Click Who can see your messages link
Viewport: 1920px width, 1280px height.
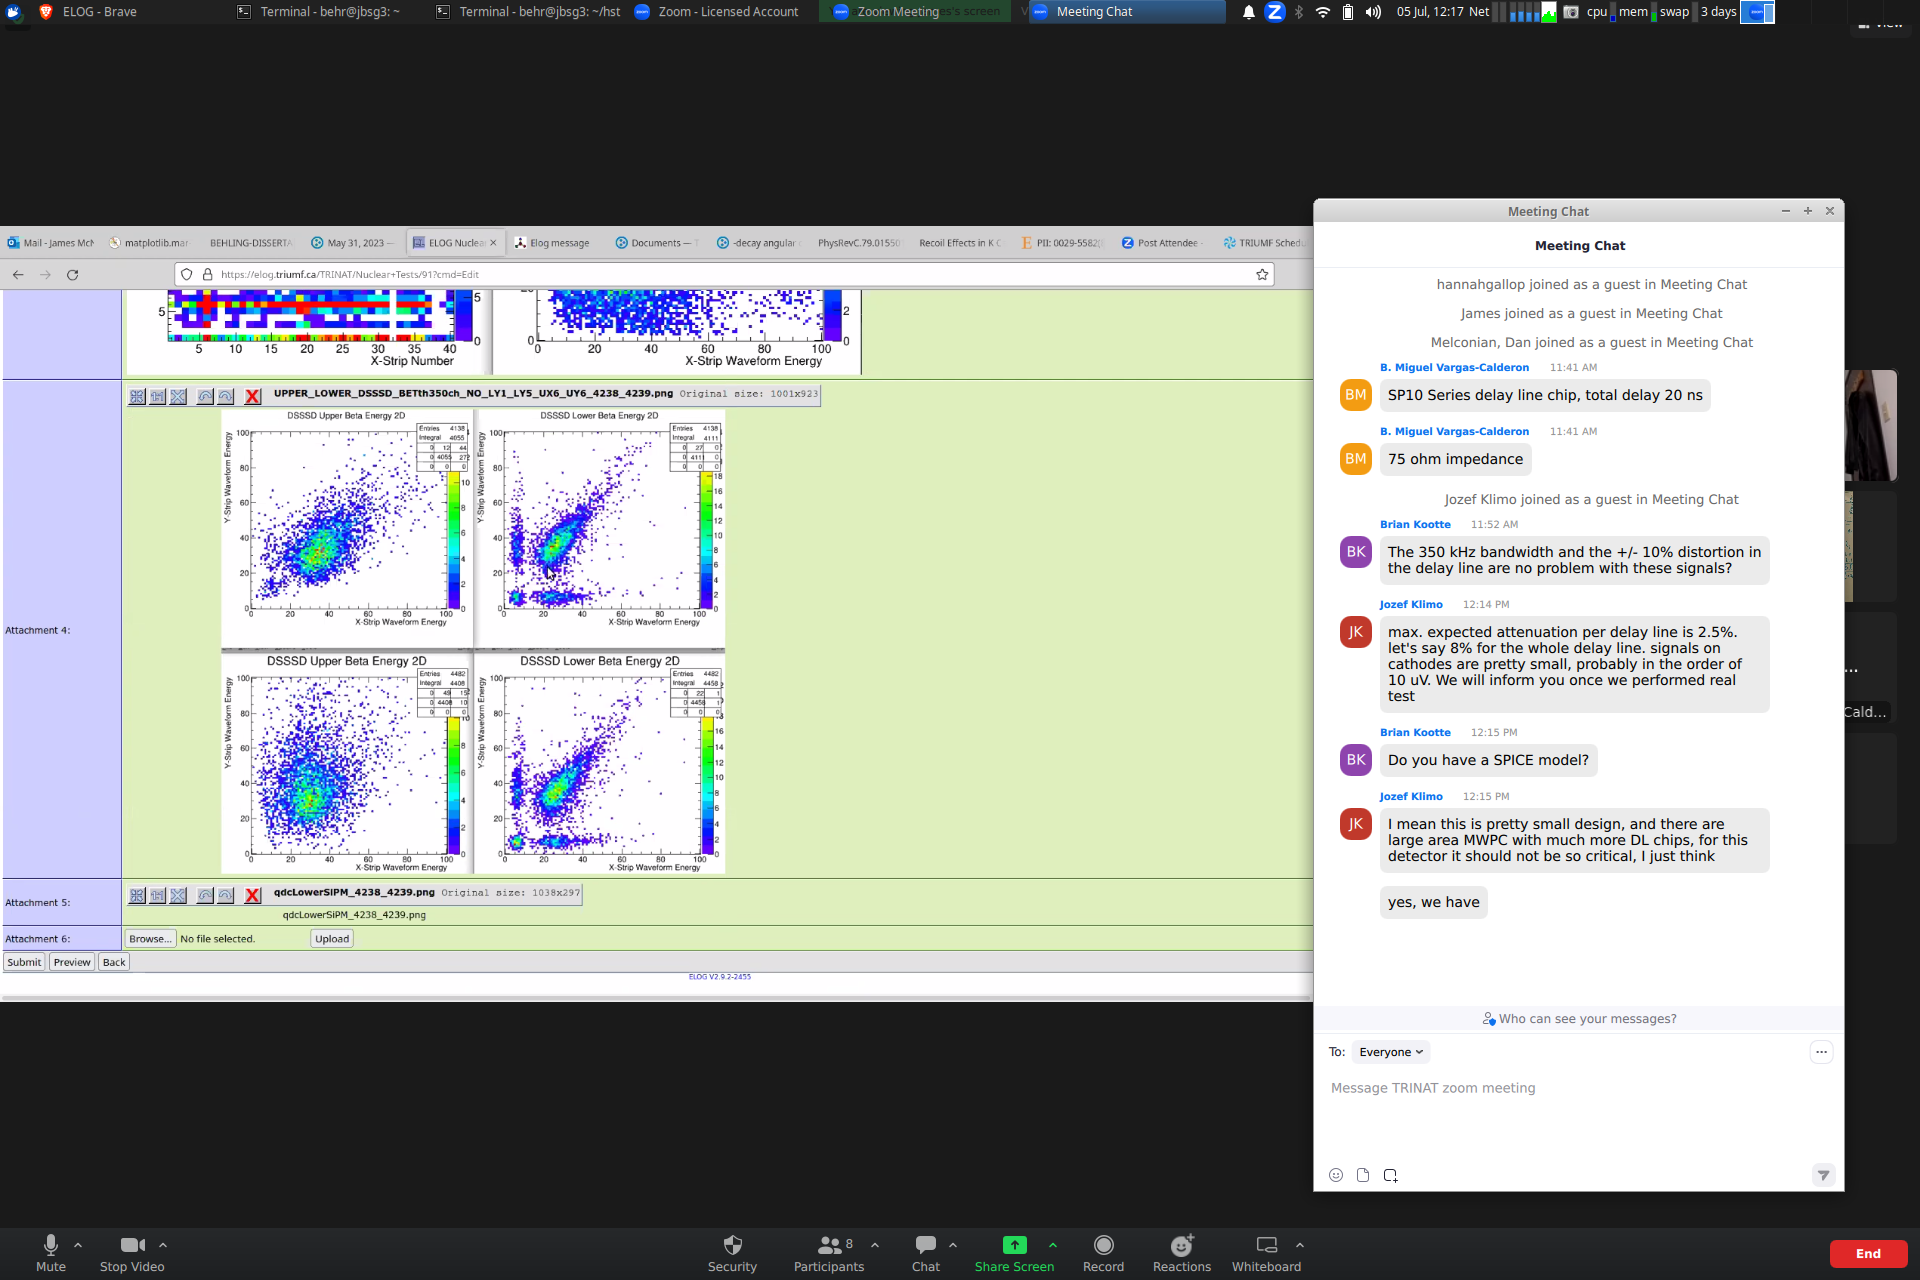pyautogui.click(x=1586, y=1019)
